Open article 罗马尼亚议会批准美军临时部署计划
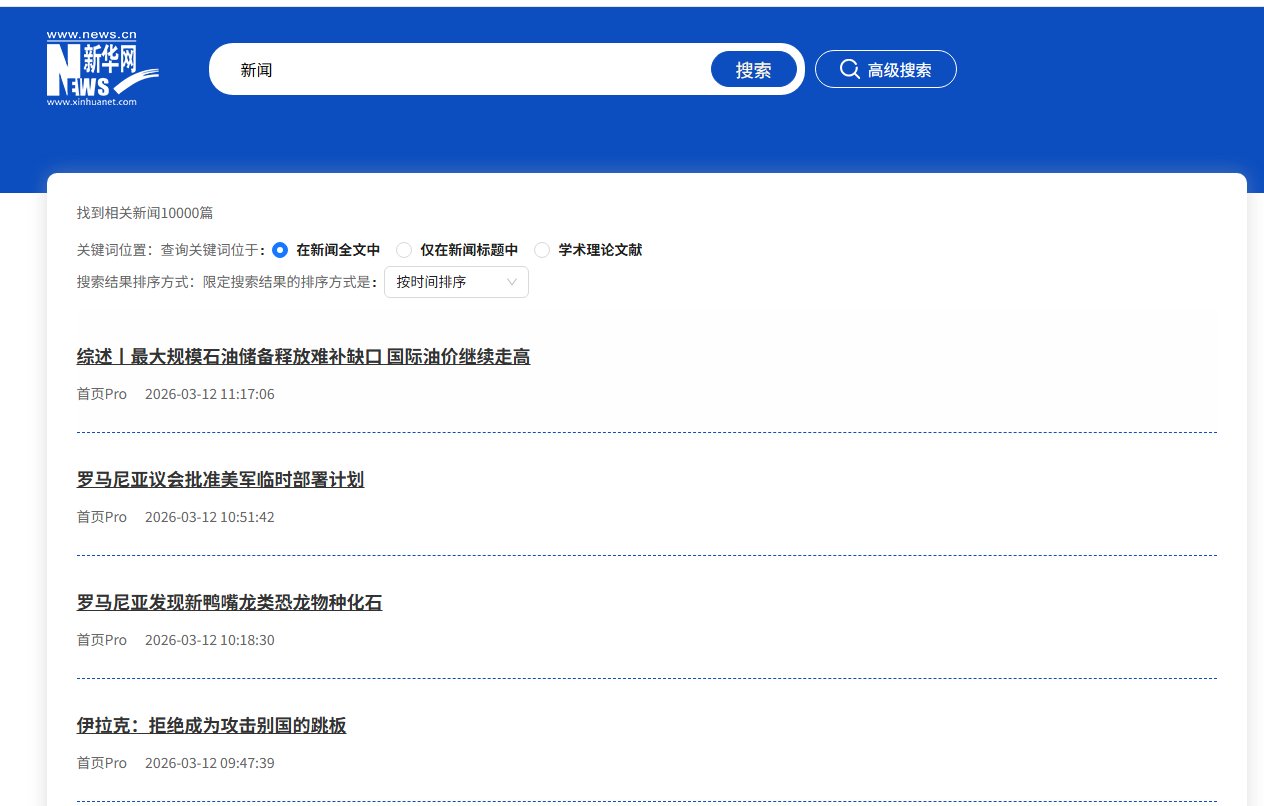The width and height of the screenshot is (1264, 806). [220, 480]
